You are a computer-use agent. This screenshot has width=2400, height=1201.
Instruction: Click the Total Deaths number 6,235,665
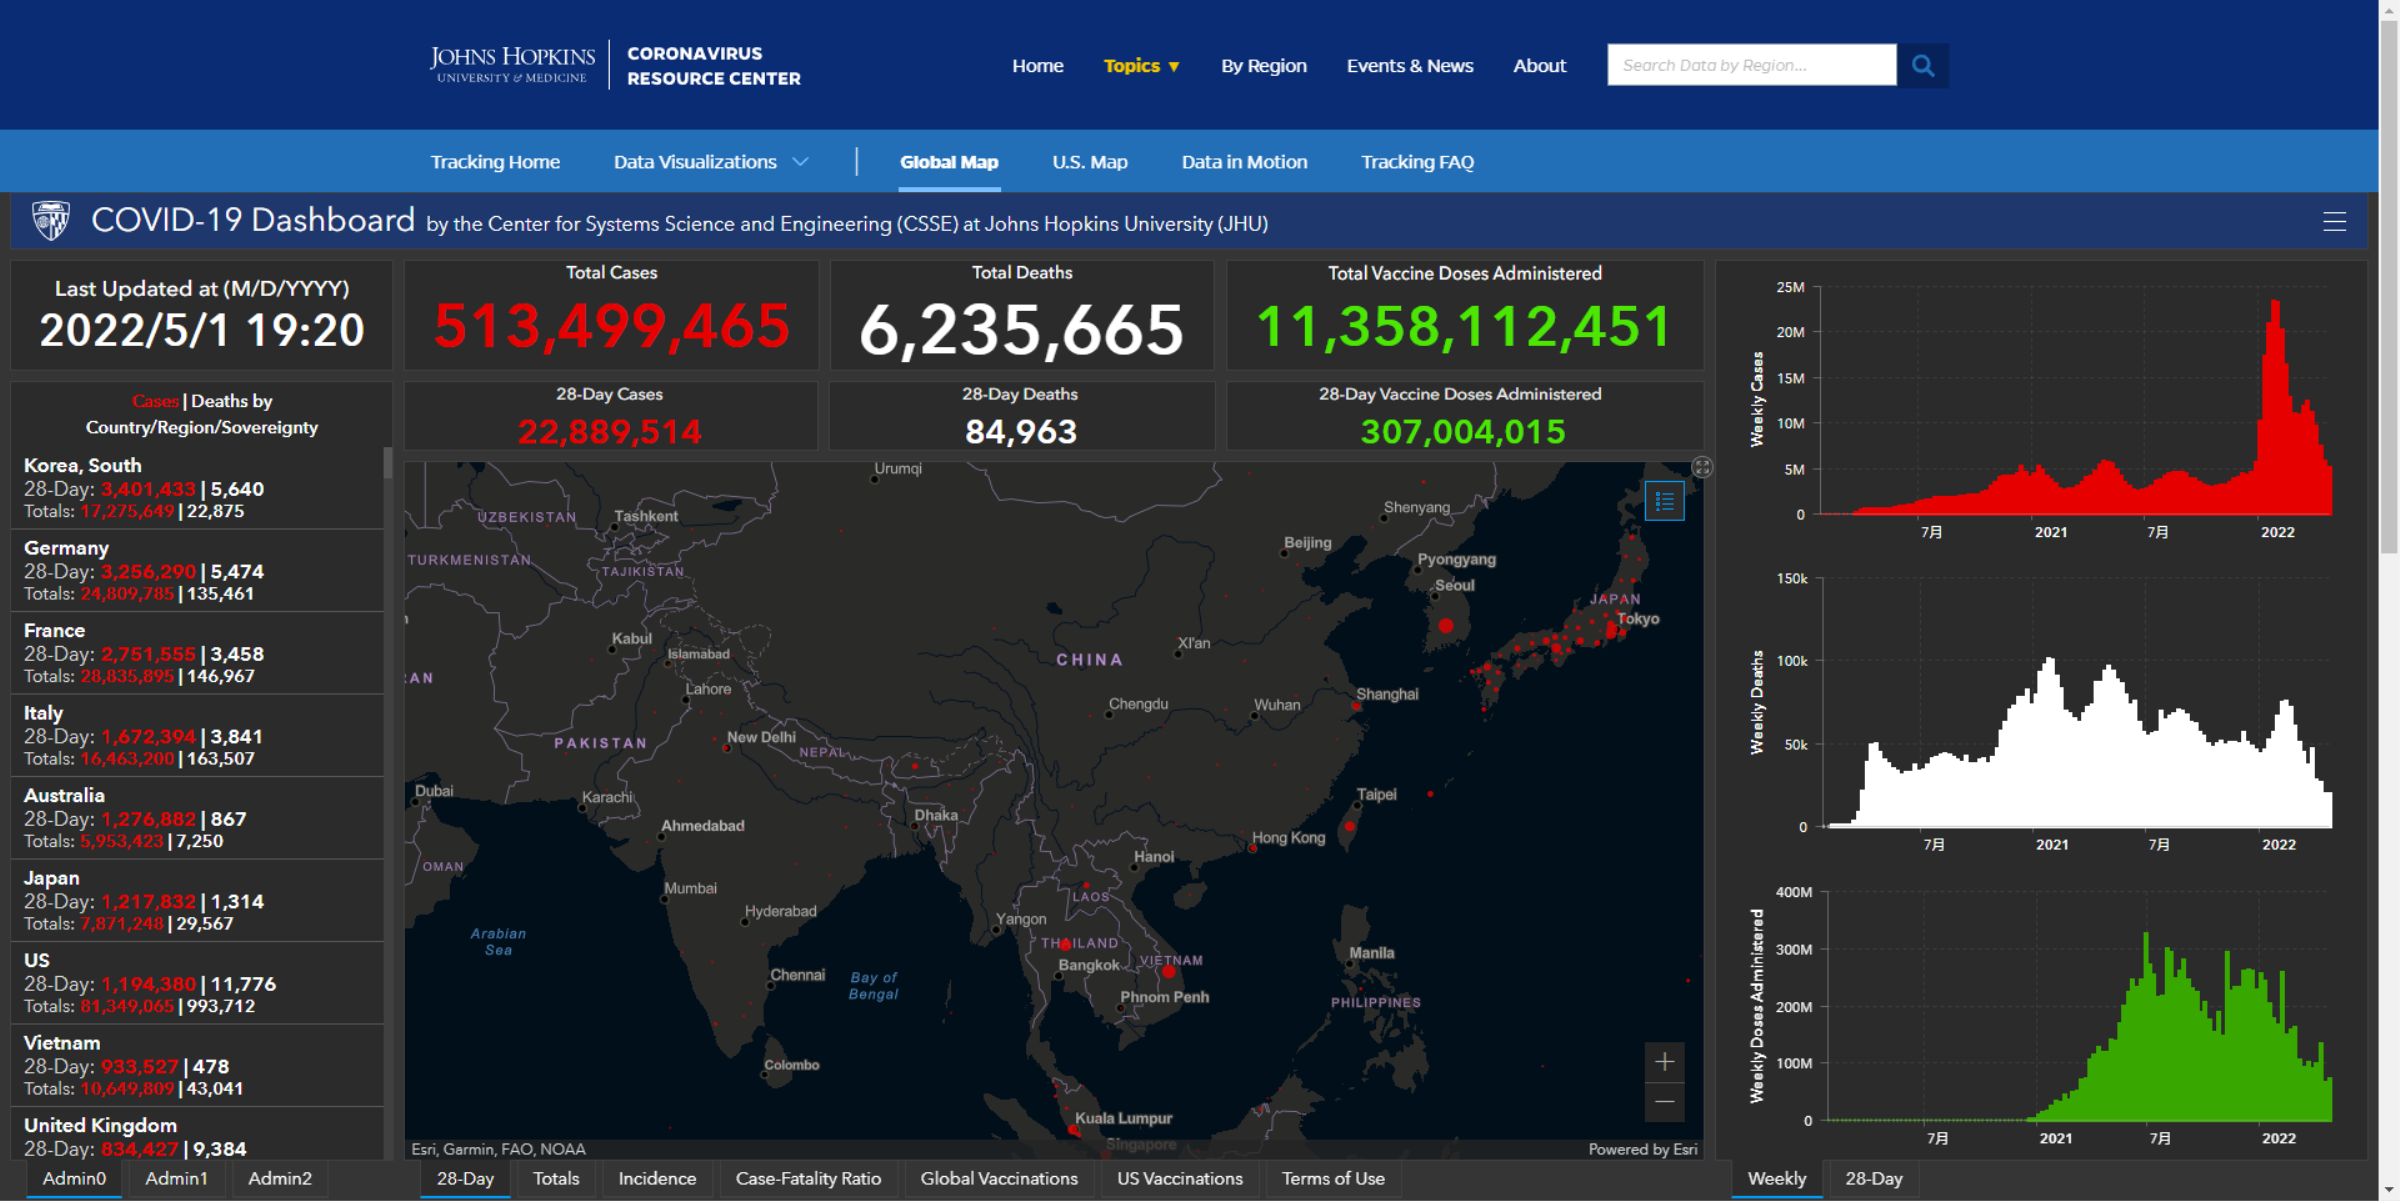[x=1021, y=329]
